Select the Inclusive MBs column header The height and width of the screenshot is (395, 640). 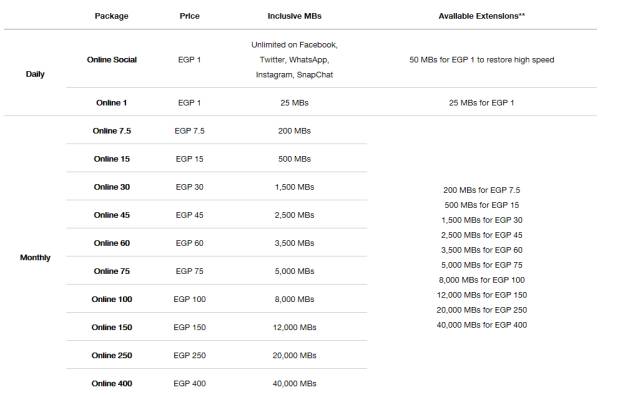pyautogui.click(x=294, y=16)
